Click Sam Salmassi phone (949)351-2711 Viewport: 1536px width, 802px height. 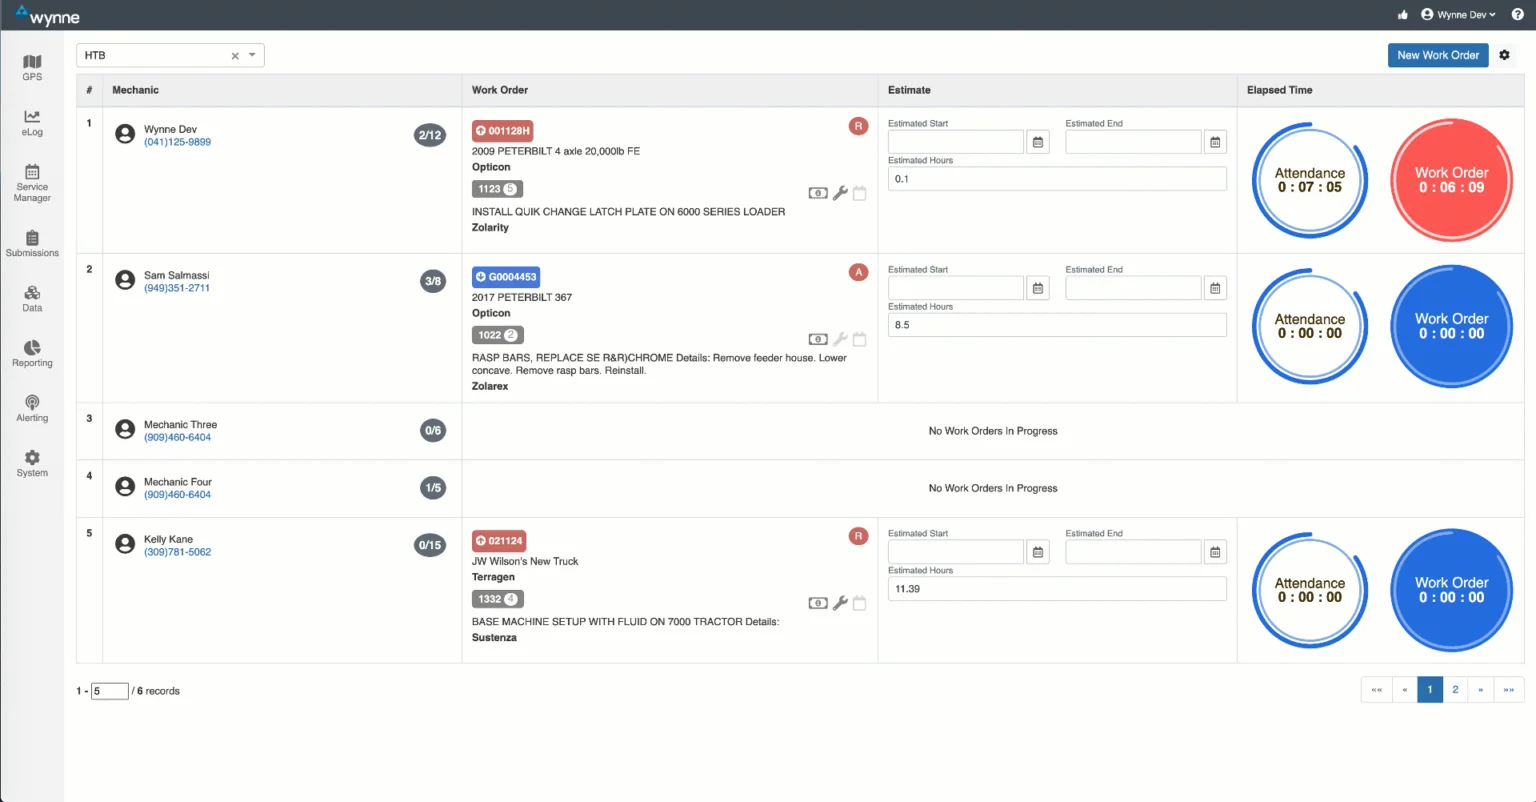(177, 288)
